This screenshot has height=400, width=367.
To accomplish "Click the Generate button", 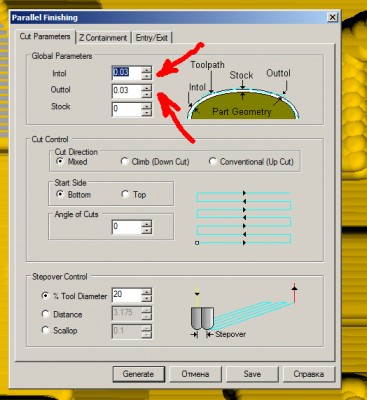I will tap(138, 374).
